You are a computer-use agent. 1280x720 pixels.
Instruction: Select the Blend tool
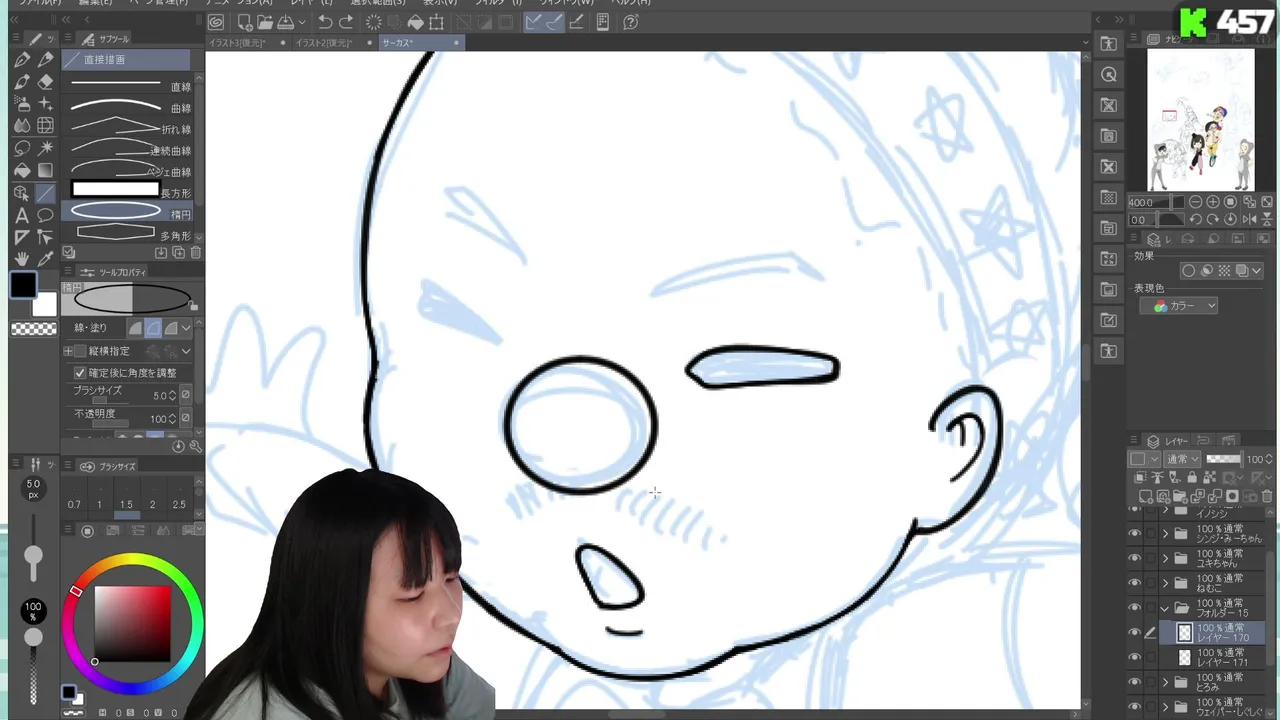(22, 126)
